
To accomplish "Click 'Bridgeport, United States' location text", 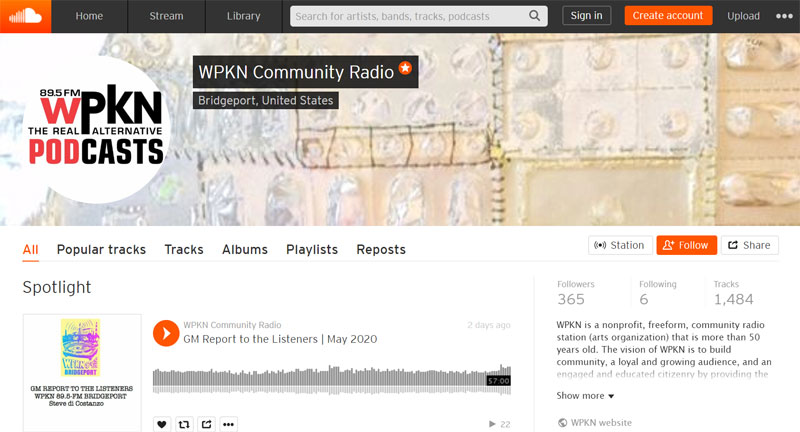I will point(265,100).
